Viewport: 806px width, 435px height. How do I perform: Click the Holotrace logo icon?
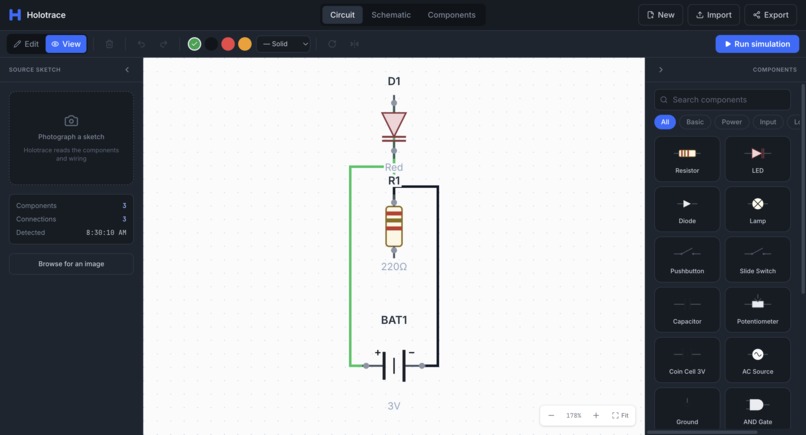click(x=15, y=15)
